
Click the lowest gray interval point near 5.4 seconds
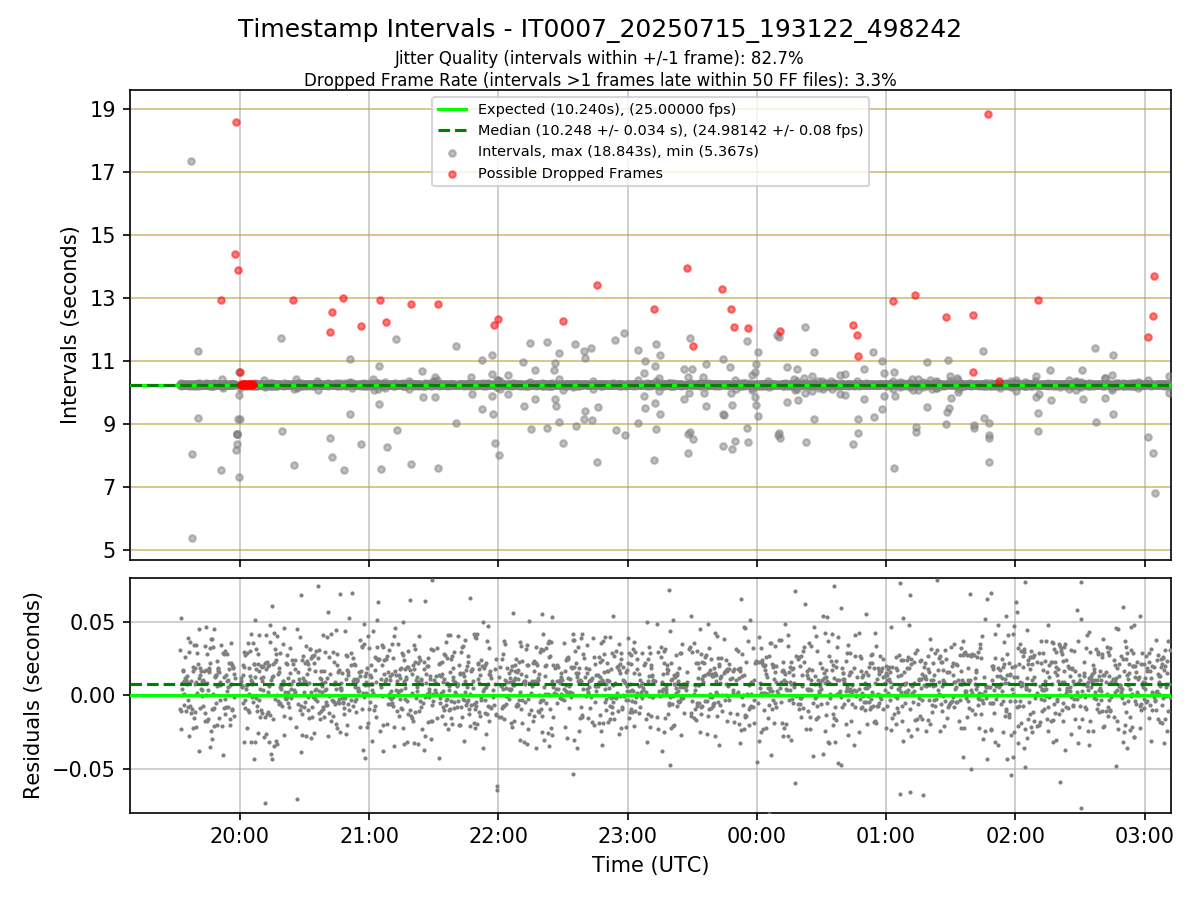click(x=192, y=538)
